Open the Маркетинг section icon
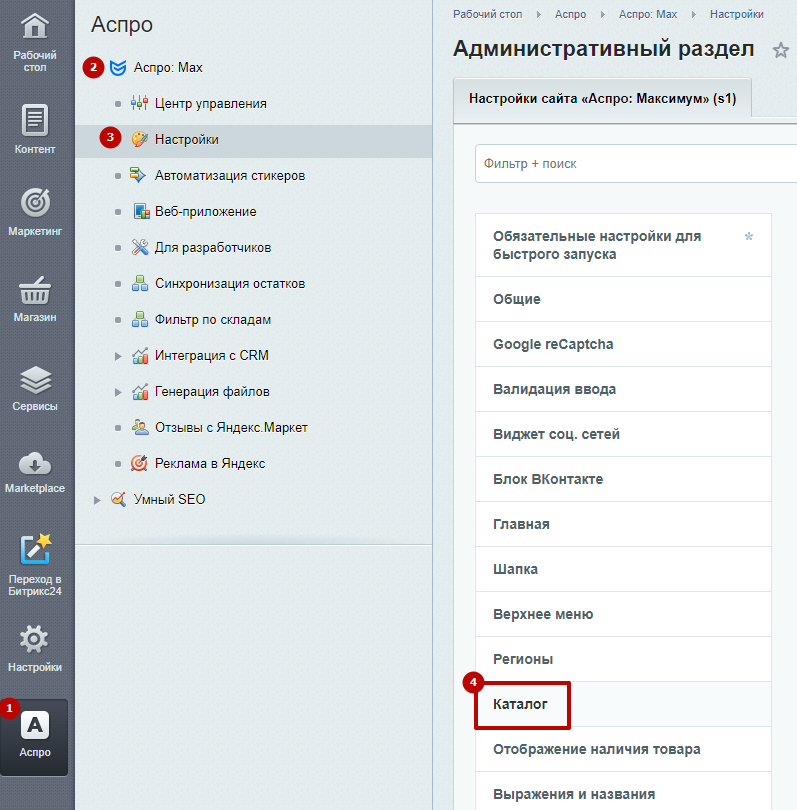Viewport: 797px width, 810px height. click(x=35, y=202)
